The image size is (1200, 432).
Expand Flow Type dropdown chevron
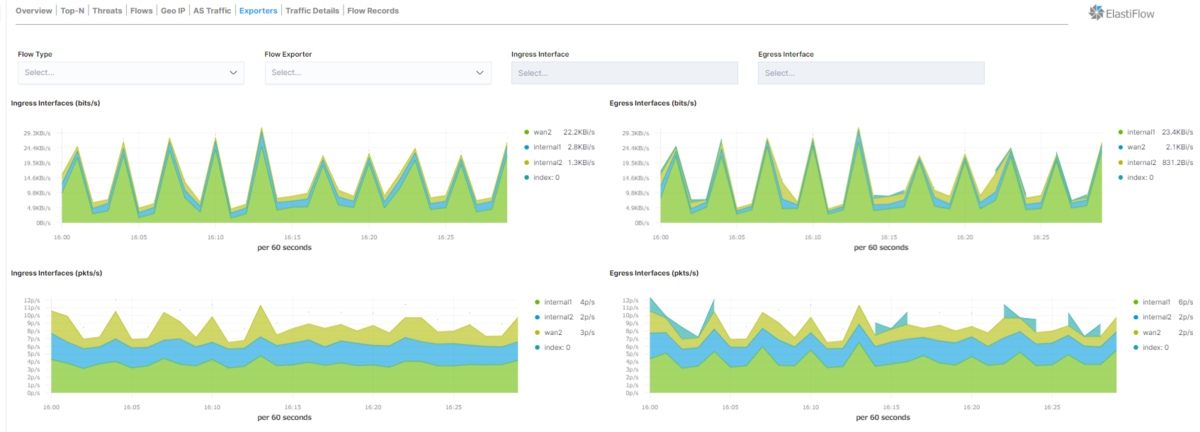coord(234,73)
